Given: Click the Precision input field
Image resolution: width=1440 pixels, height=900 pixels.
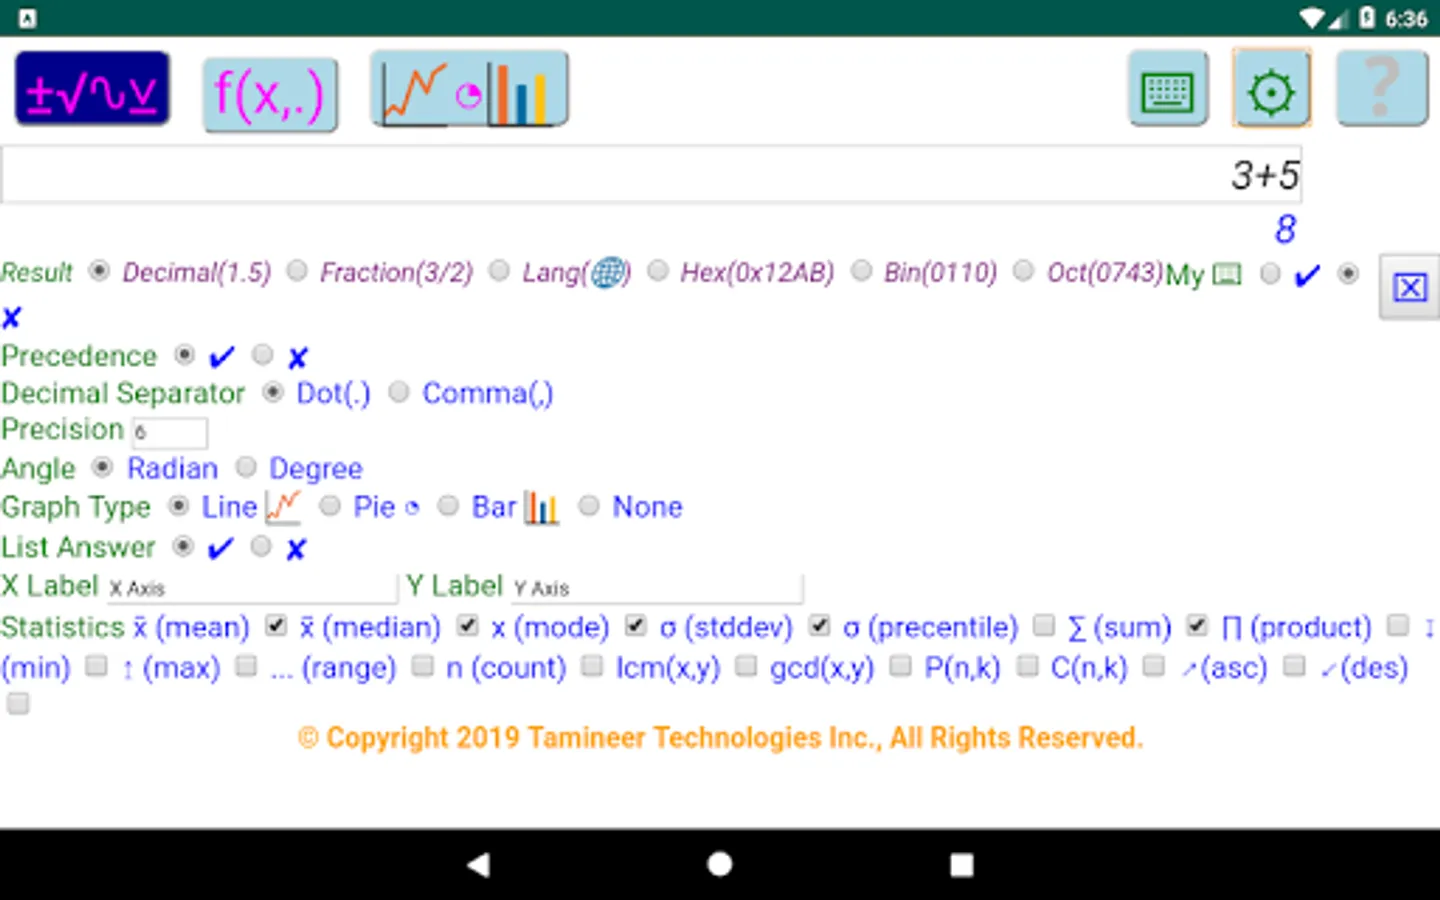Looking at the screenshot, I should [x=170, y=433].
